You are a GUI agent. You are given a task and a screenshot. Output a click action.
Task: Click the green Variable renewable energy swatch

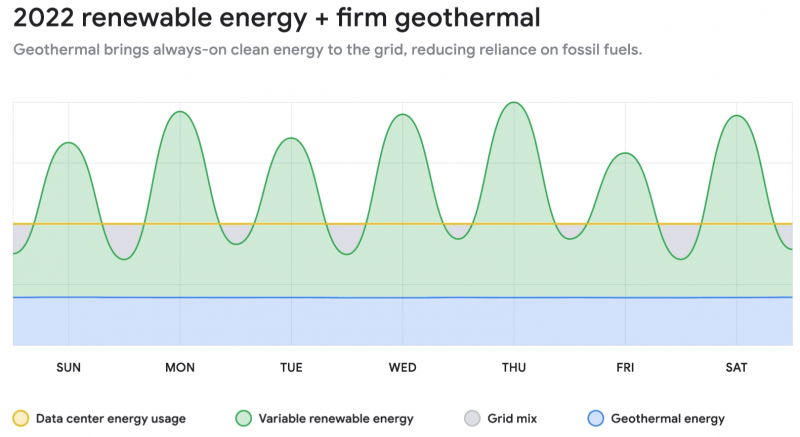243,418
